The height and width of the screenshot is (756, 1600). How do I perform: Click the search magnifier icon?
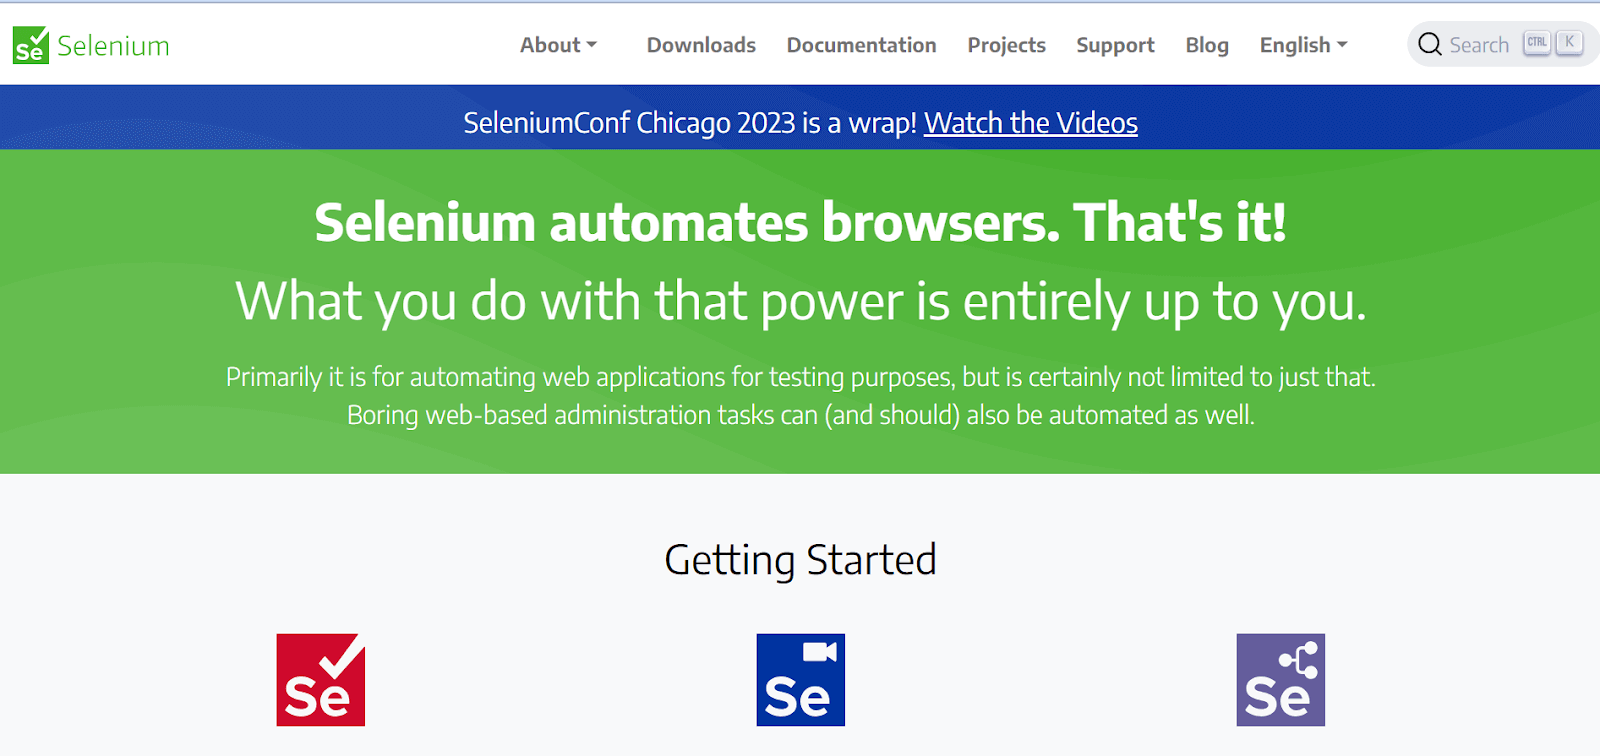pos(1430,44)
